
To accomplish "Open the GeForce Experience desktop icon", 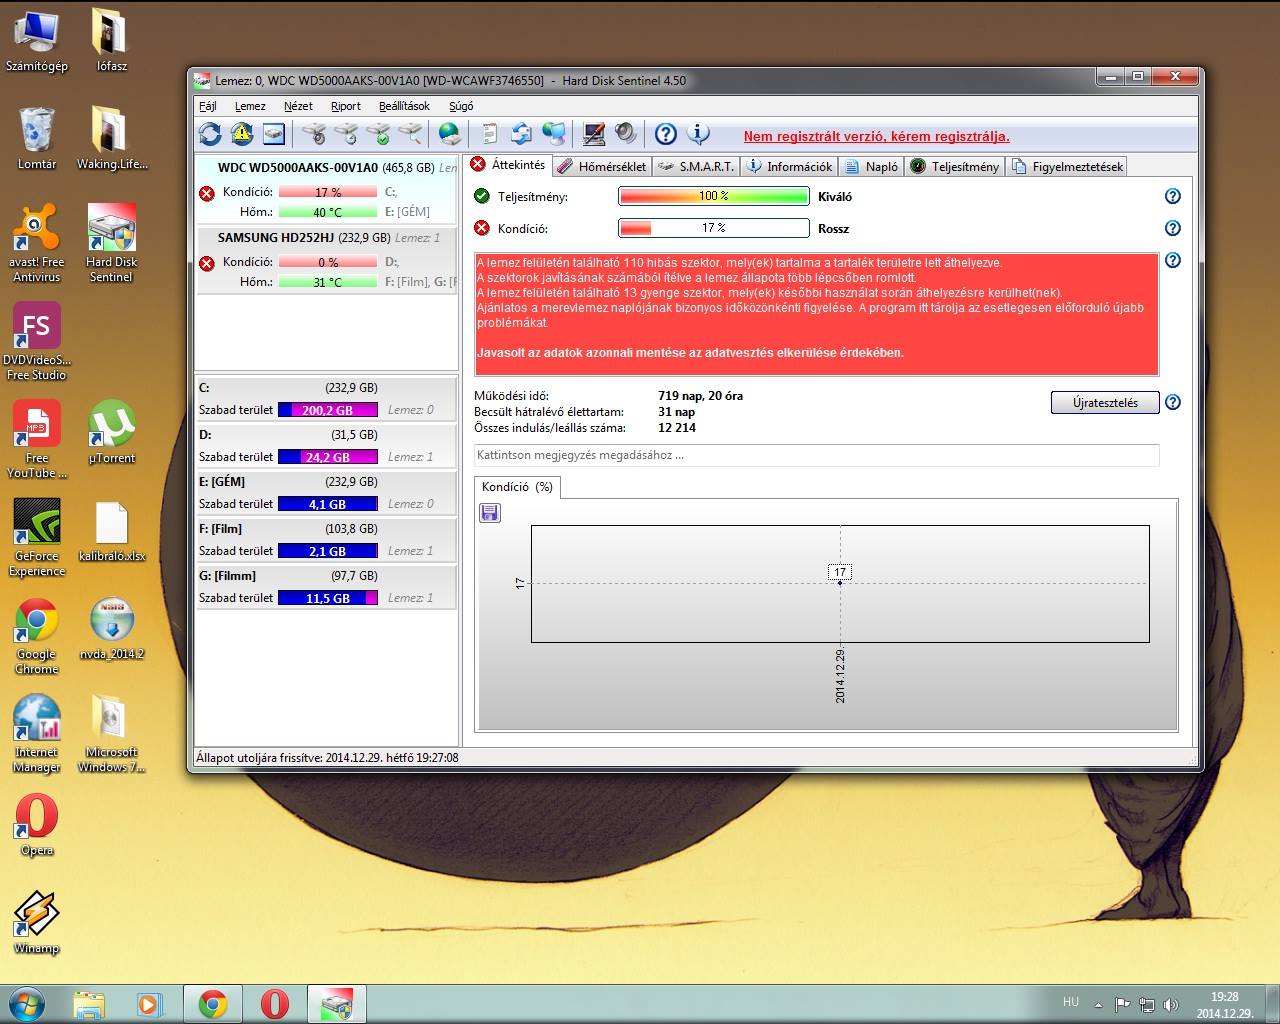I will 39,538.
